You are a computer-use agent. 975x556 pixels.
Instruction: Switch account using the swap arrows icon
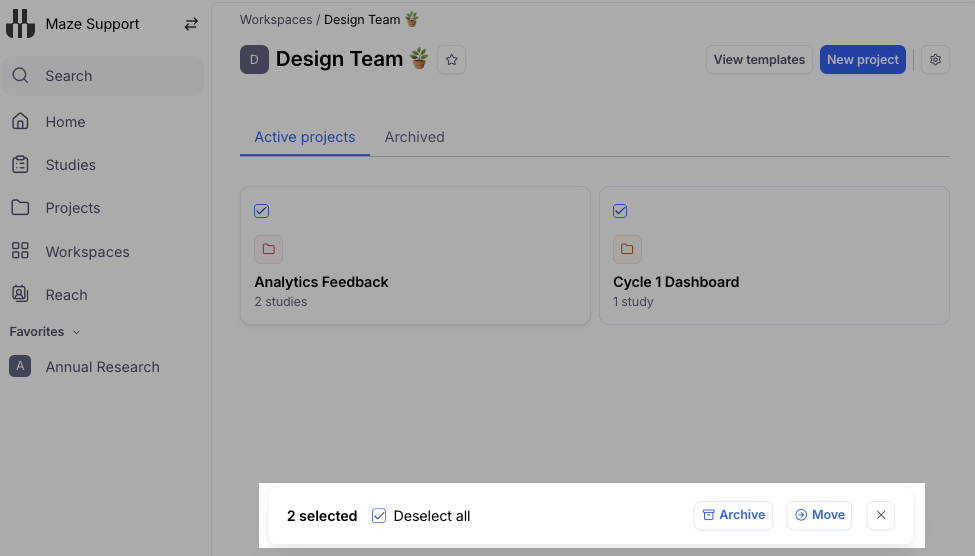[191, 24]
